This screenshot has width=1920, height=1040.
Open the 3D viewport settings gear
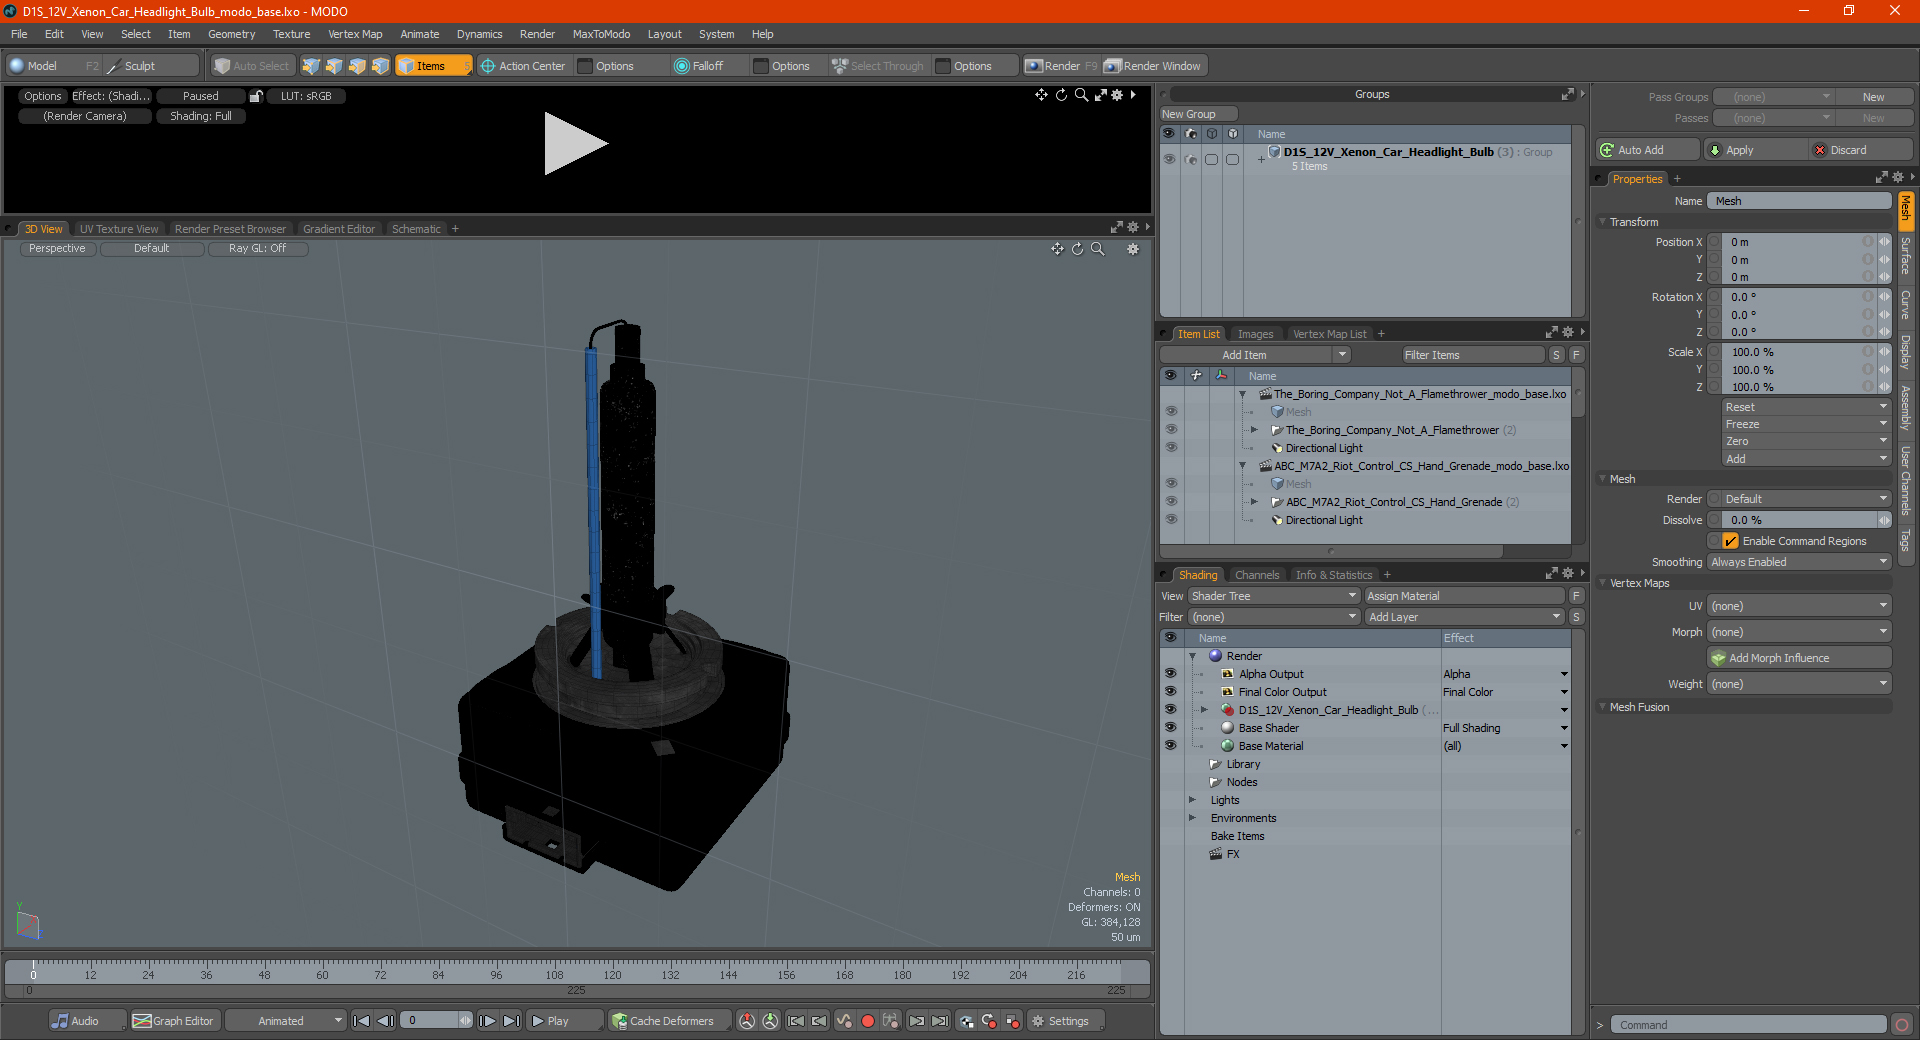[x=1133, y=249]
